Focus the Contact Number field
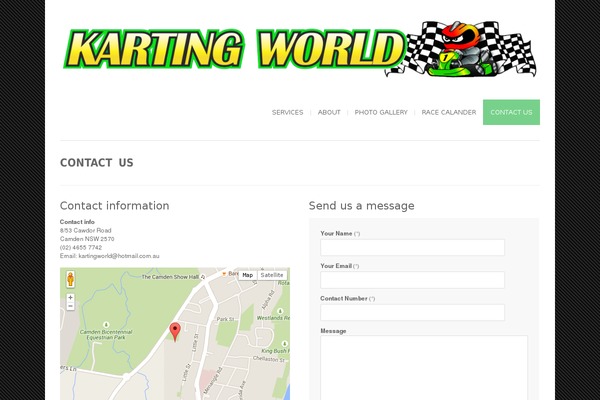 (412, 312)
